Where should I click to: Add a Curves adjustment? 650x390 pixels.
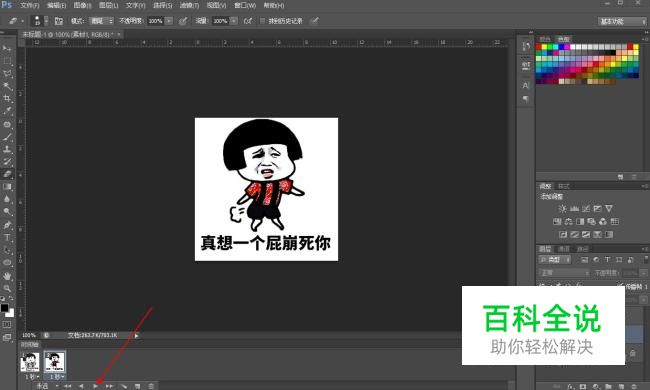(x=586, y=208)
